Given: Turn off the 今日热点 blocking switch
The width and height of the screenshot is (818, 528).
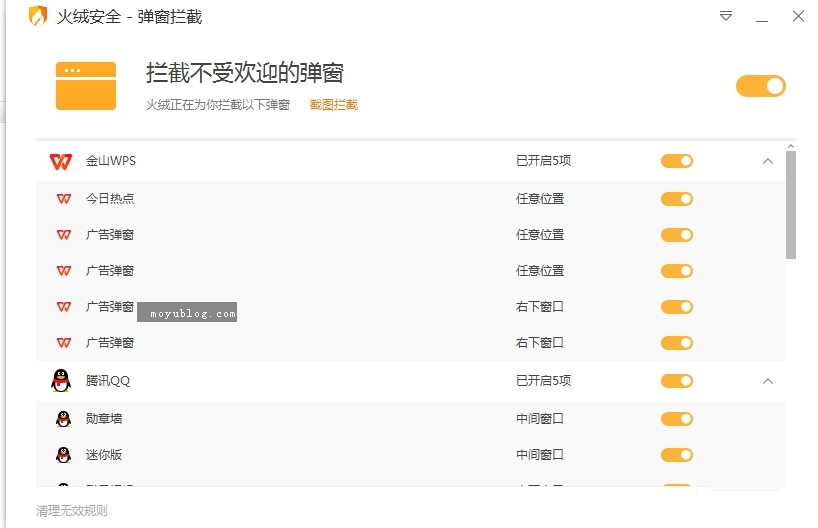Looking at the screenshot, I should pyautogui.click(x=677, y=199).
